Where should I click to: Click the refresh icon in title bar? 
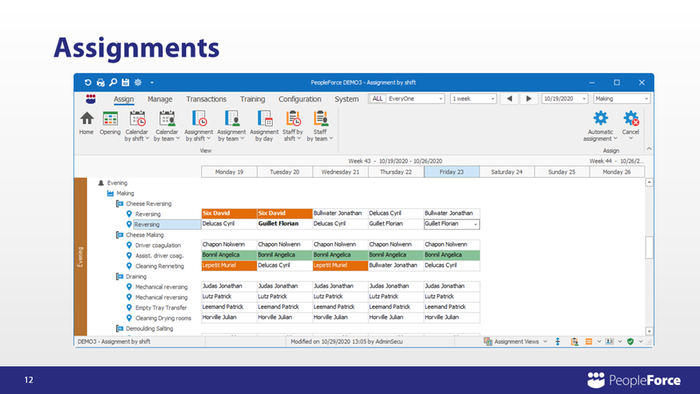tap(88, 83)
